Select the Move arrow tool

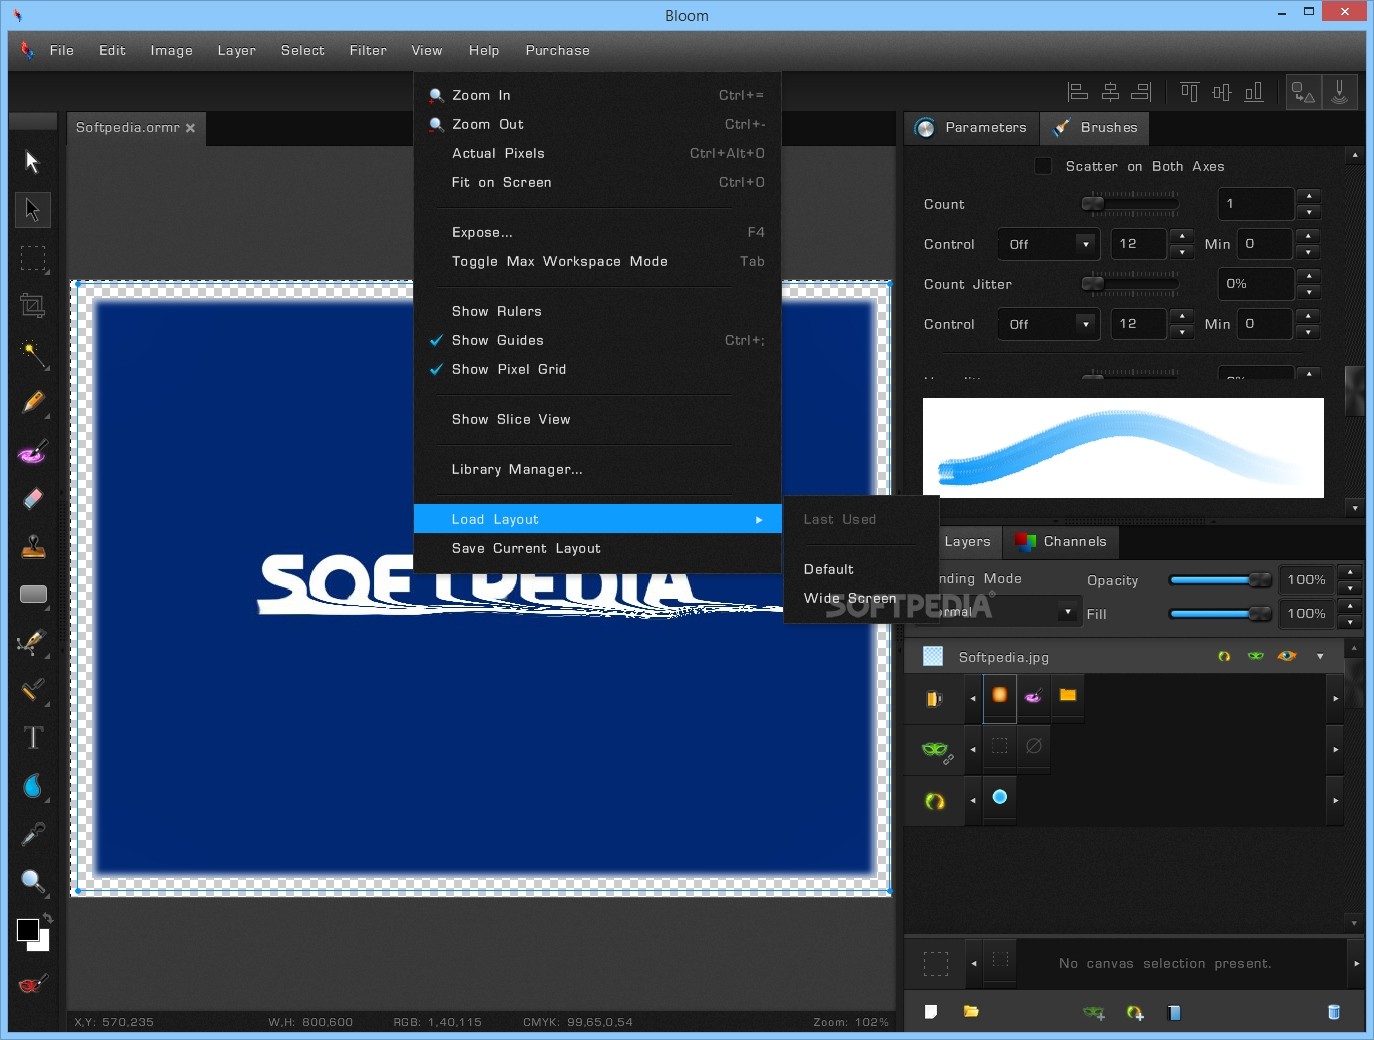pos(32,162)
